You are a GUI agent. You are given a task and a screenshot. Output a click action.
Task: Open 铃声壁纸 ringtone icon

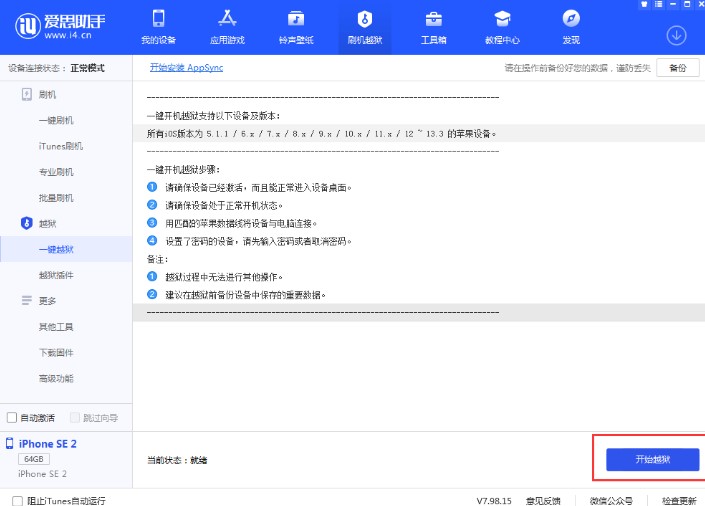tap(296, 19)
